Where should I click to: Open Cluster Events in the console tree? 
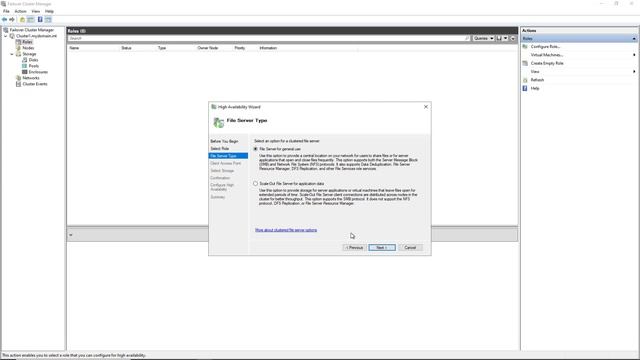(35, 84)
